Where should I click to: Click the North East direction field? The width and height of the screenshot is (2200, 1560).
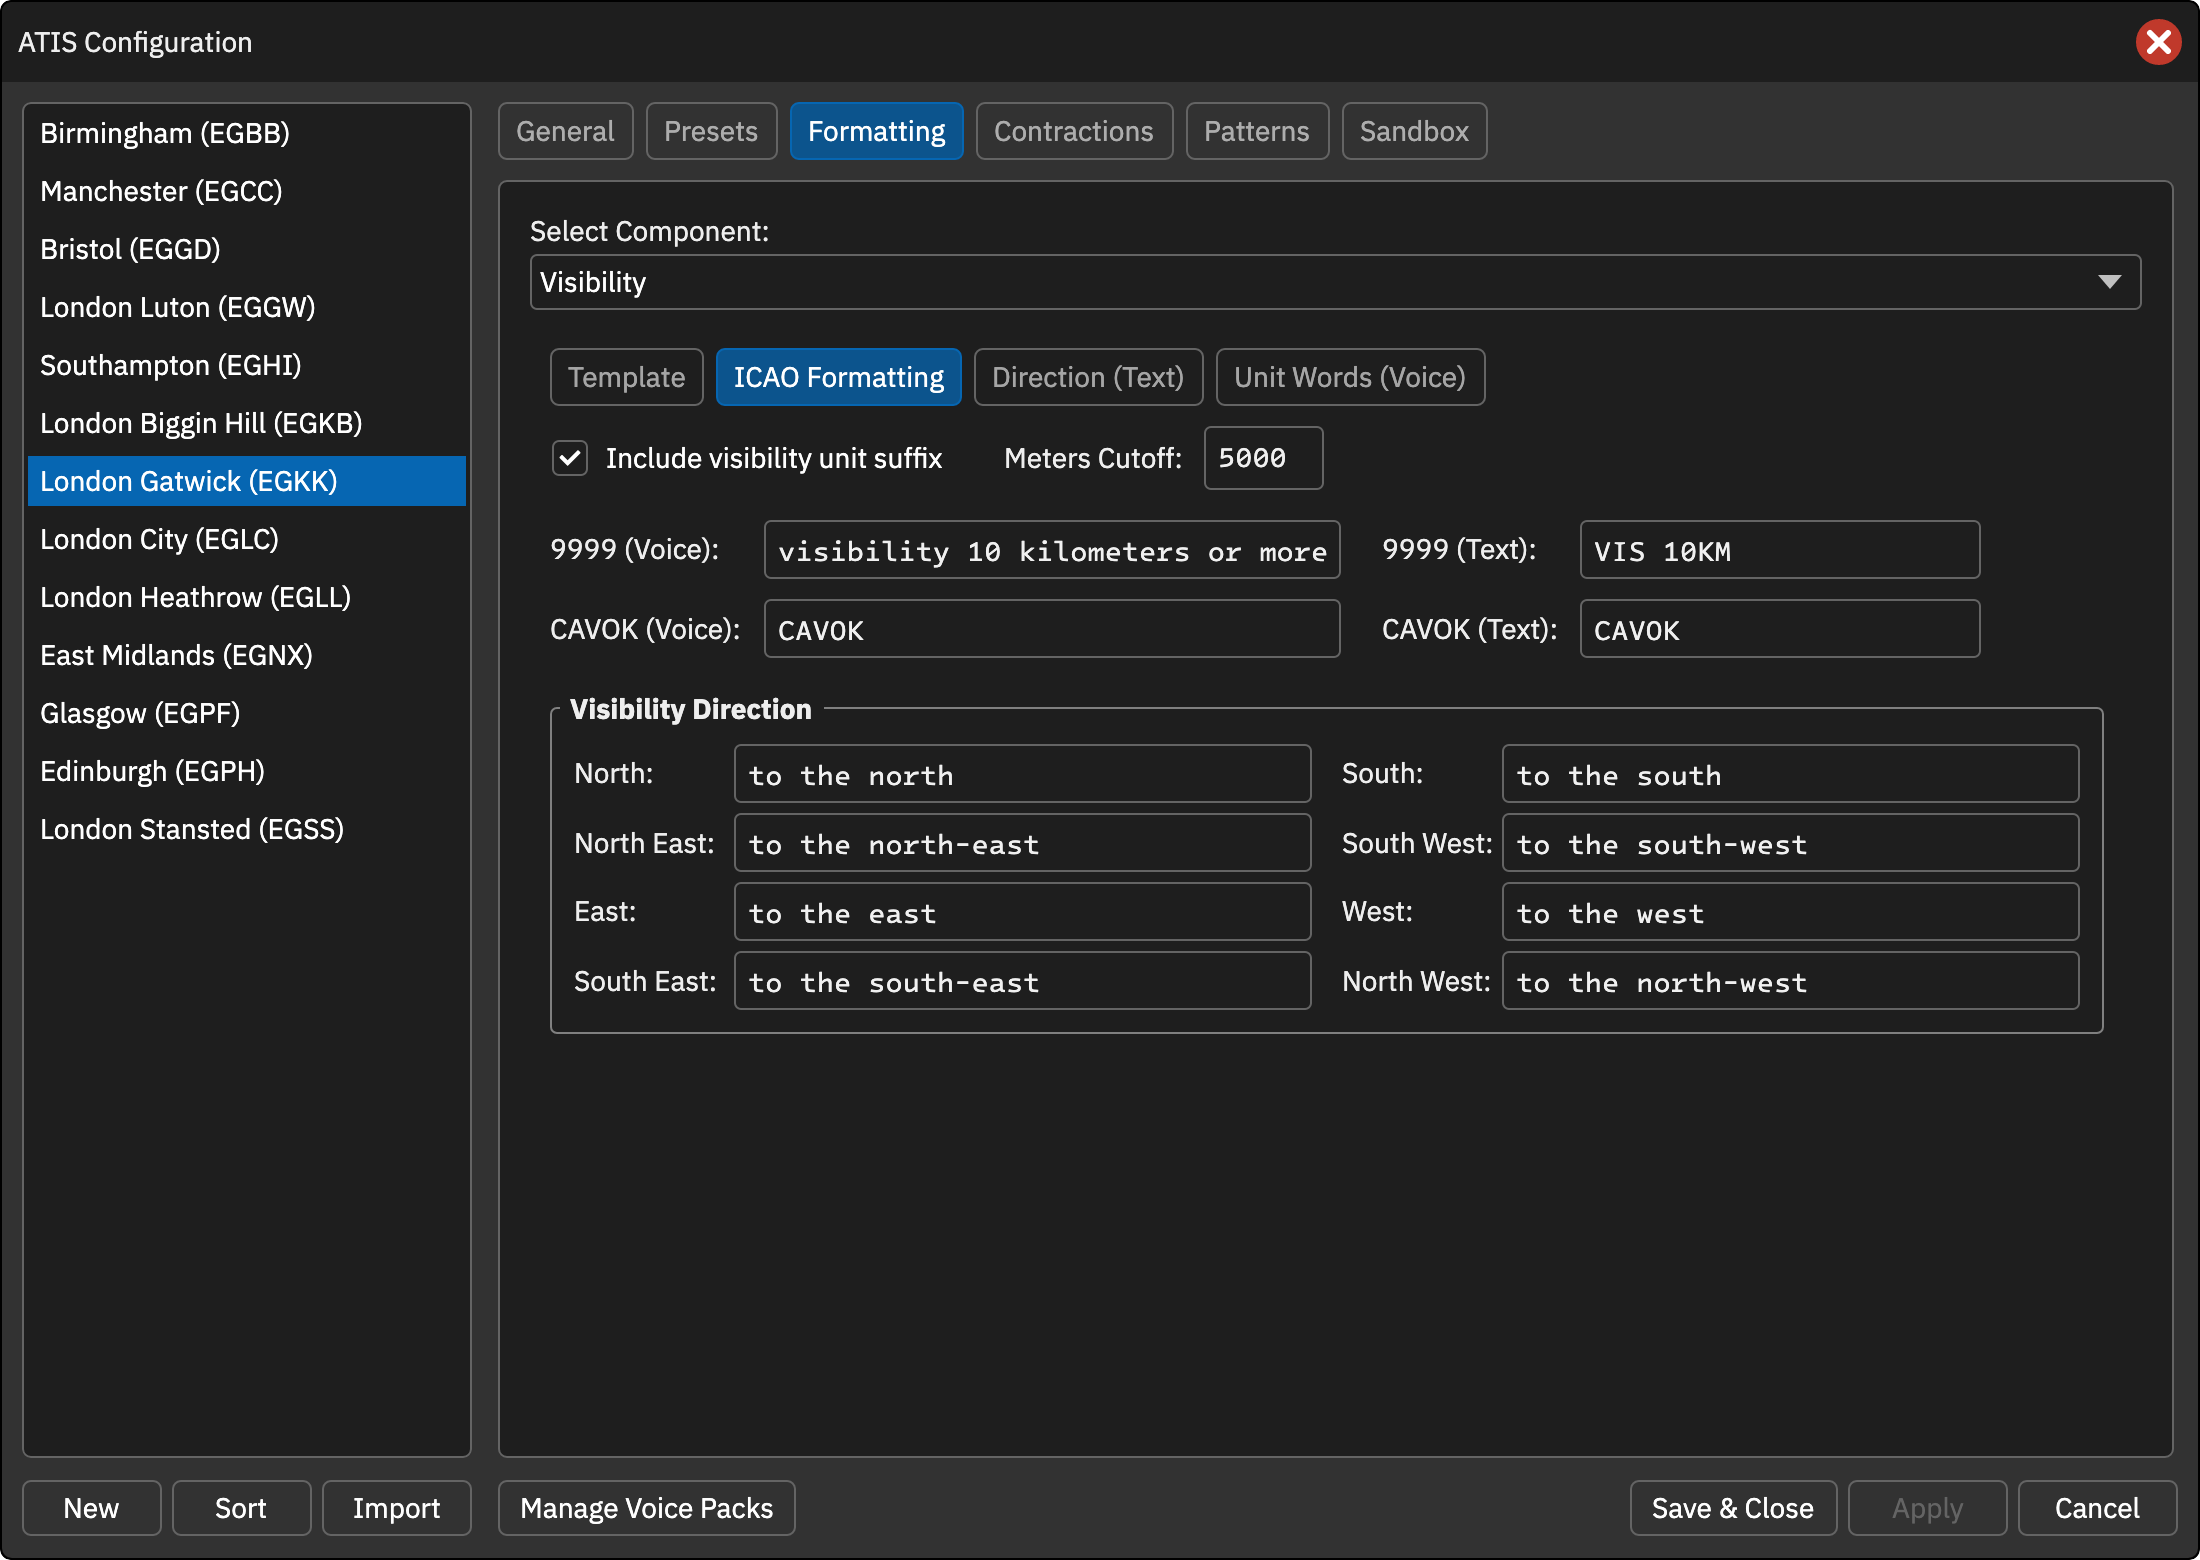click(x=1022, y=843)
